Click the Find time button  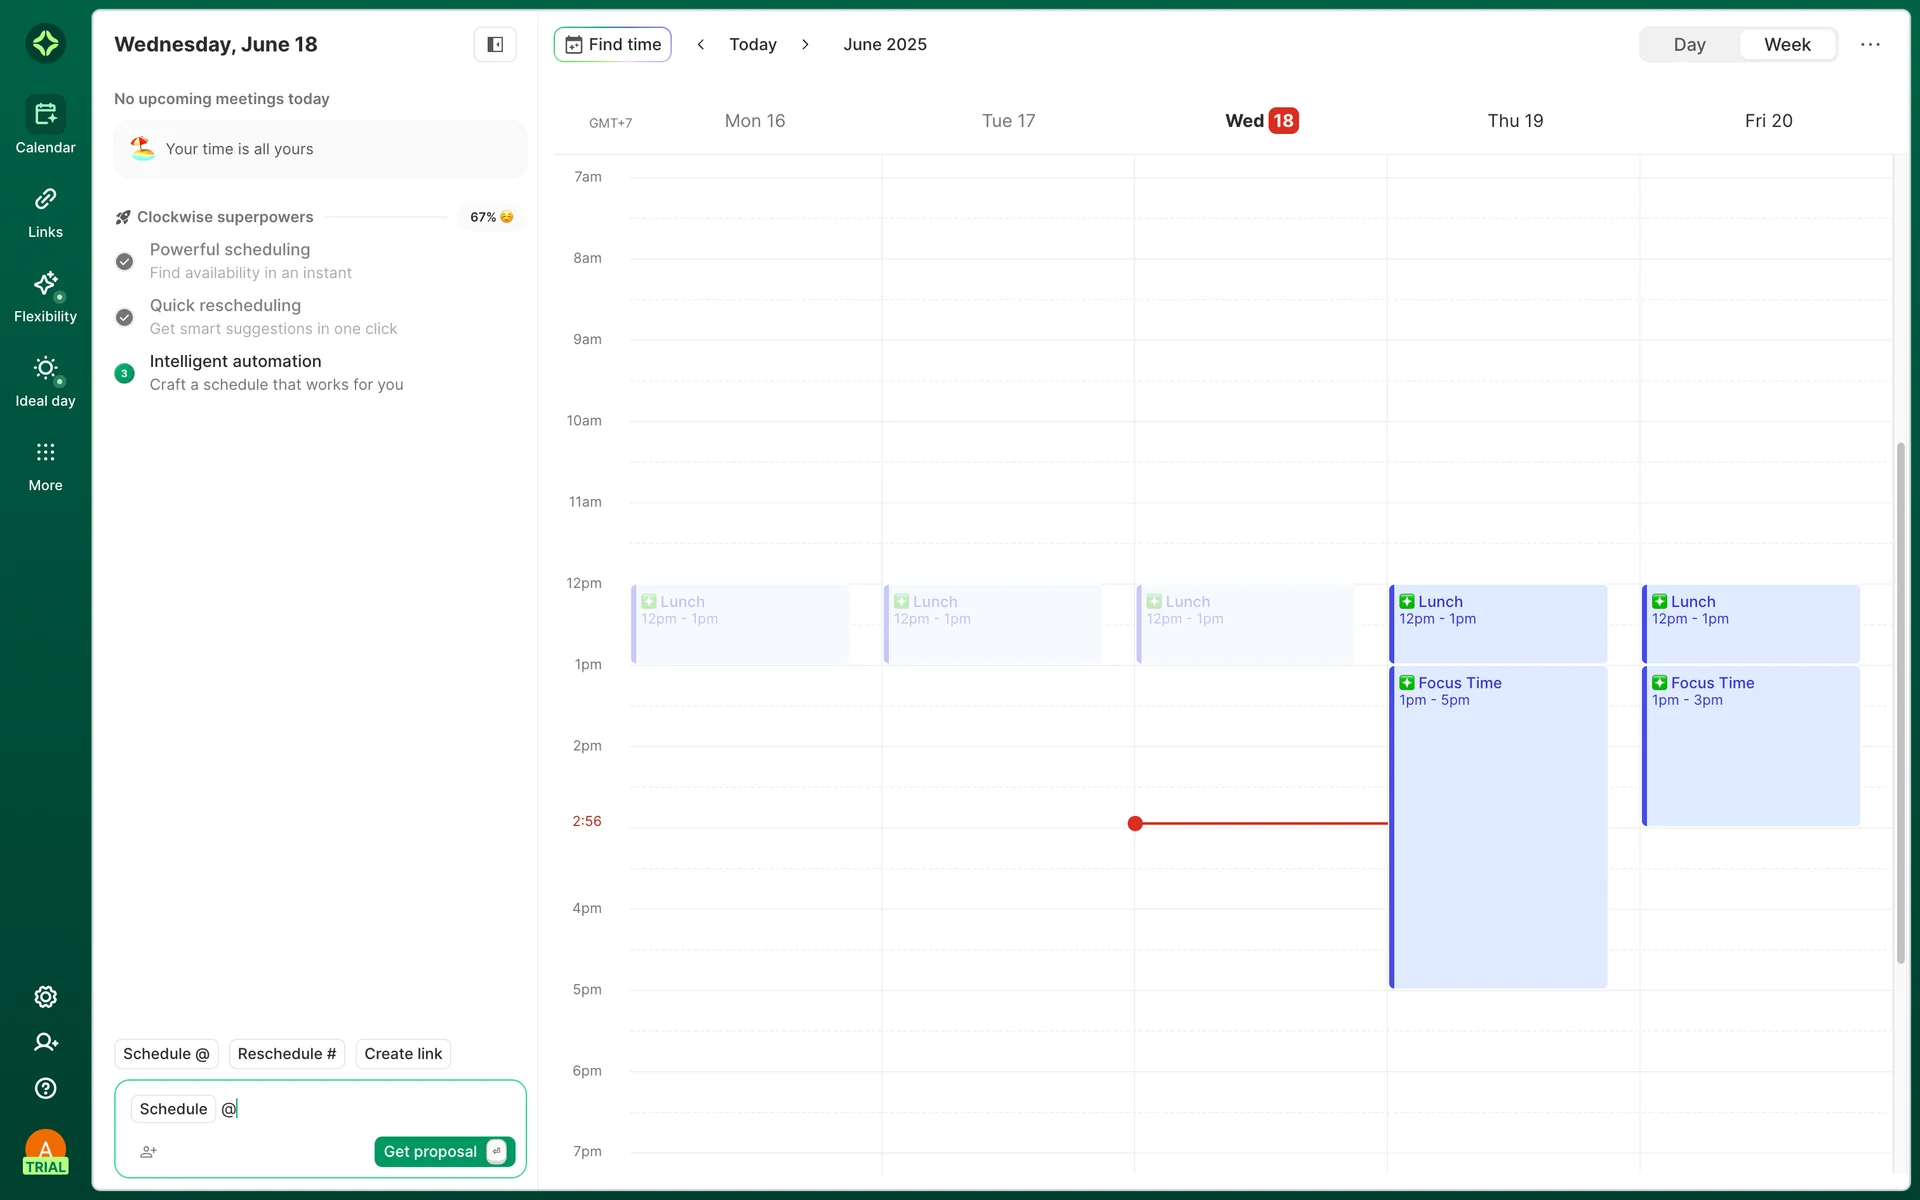point(612,44)
